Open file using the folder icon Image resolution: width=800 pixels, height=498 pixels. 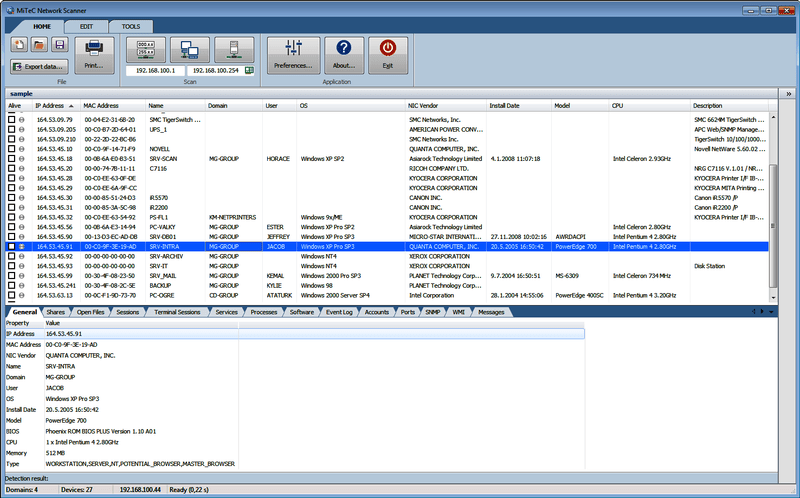(x=39, y=45)
